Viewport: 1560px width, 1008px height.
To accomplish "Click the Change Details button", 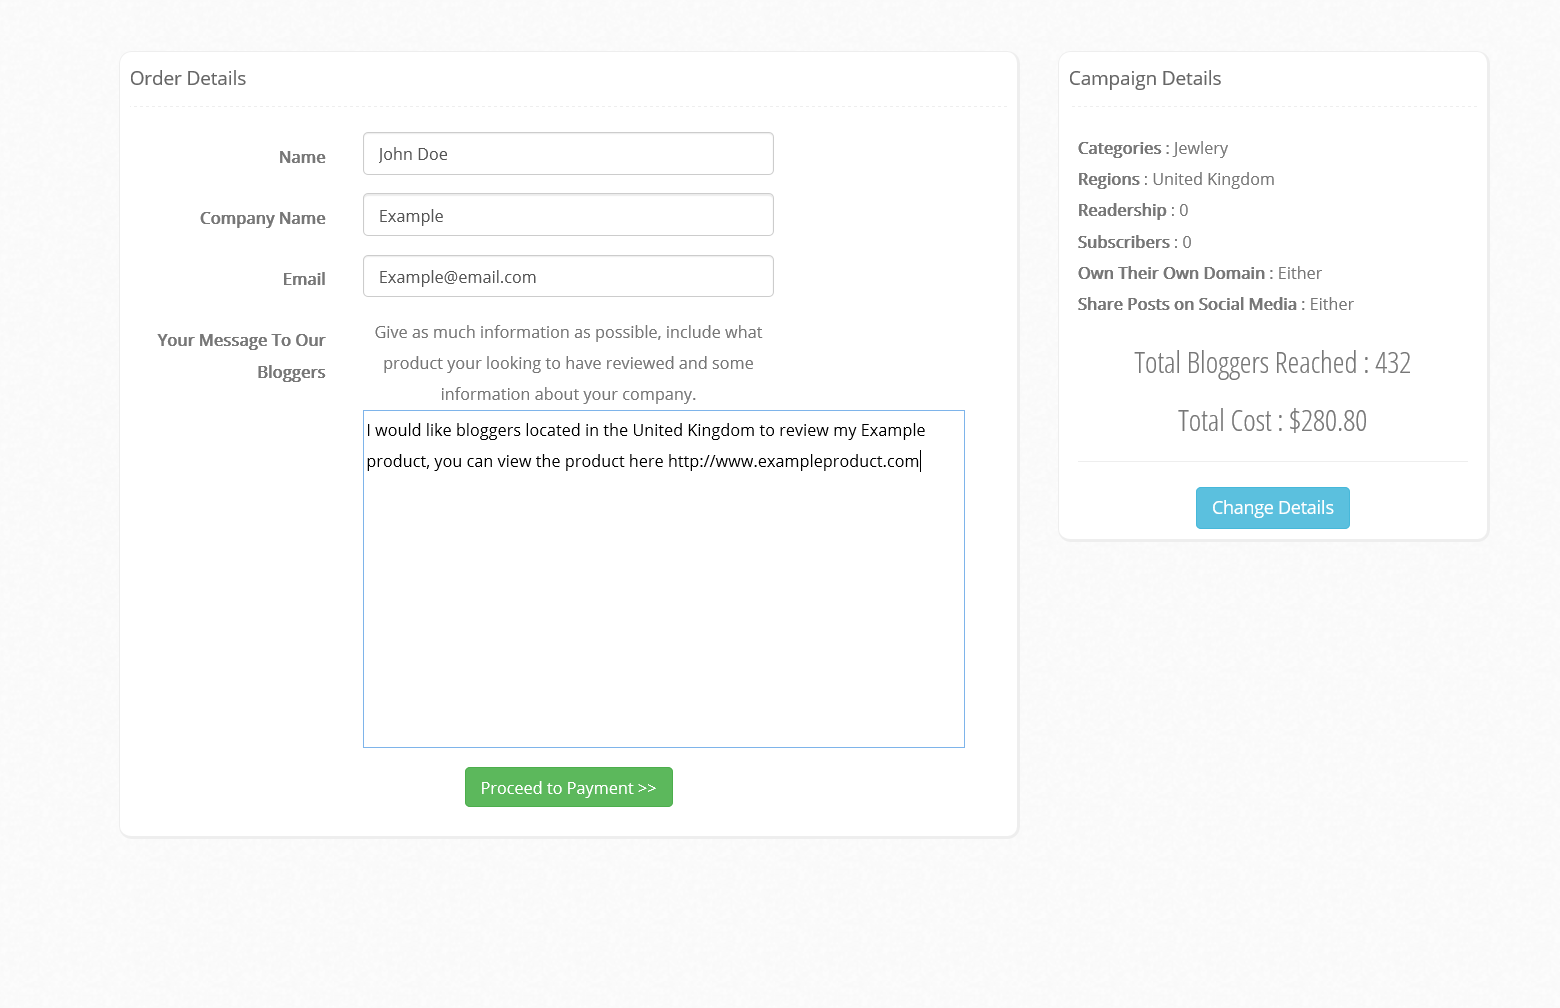I will (x=1273, y=508).
